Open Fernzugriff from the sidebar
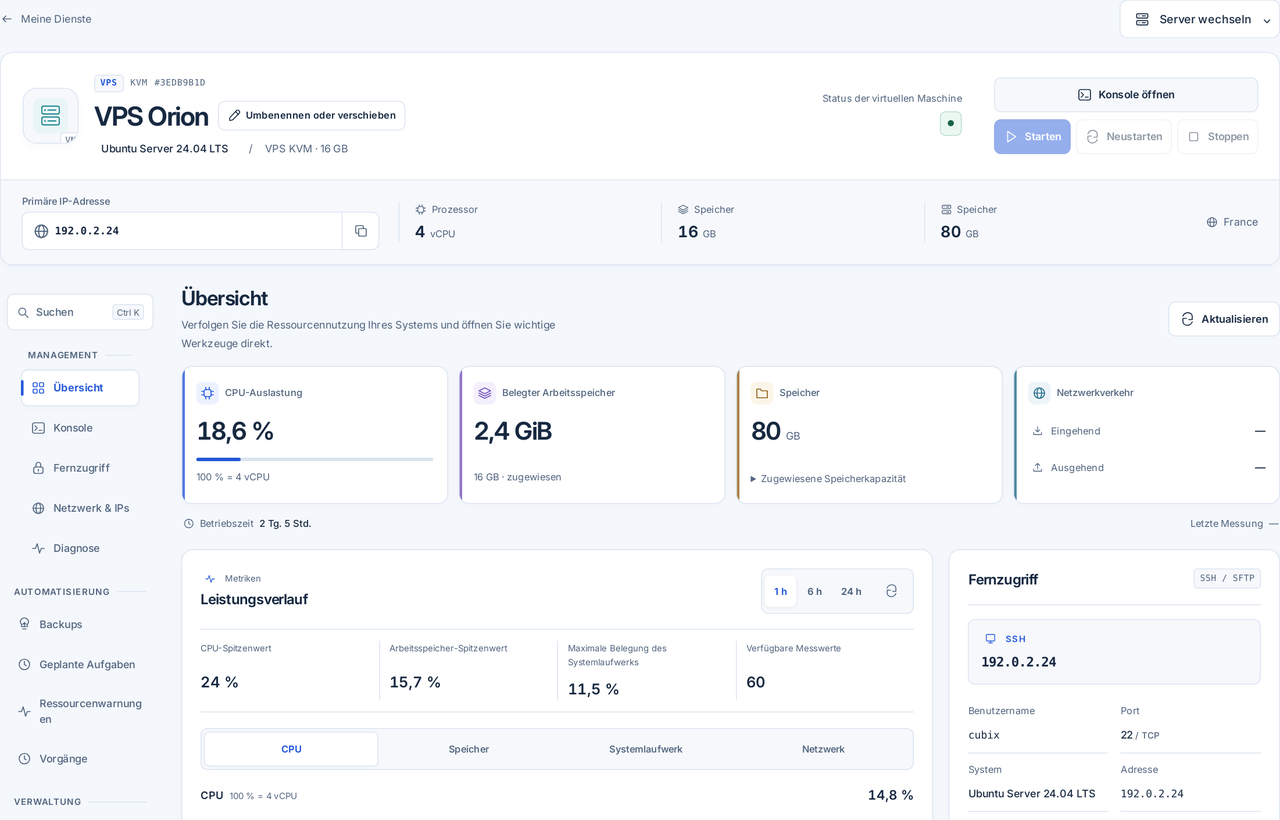1280x820 pixels. click(x=80, y=468)
